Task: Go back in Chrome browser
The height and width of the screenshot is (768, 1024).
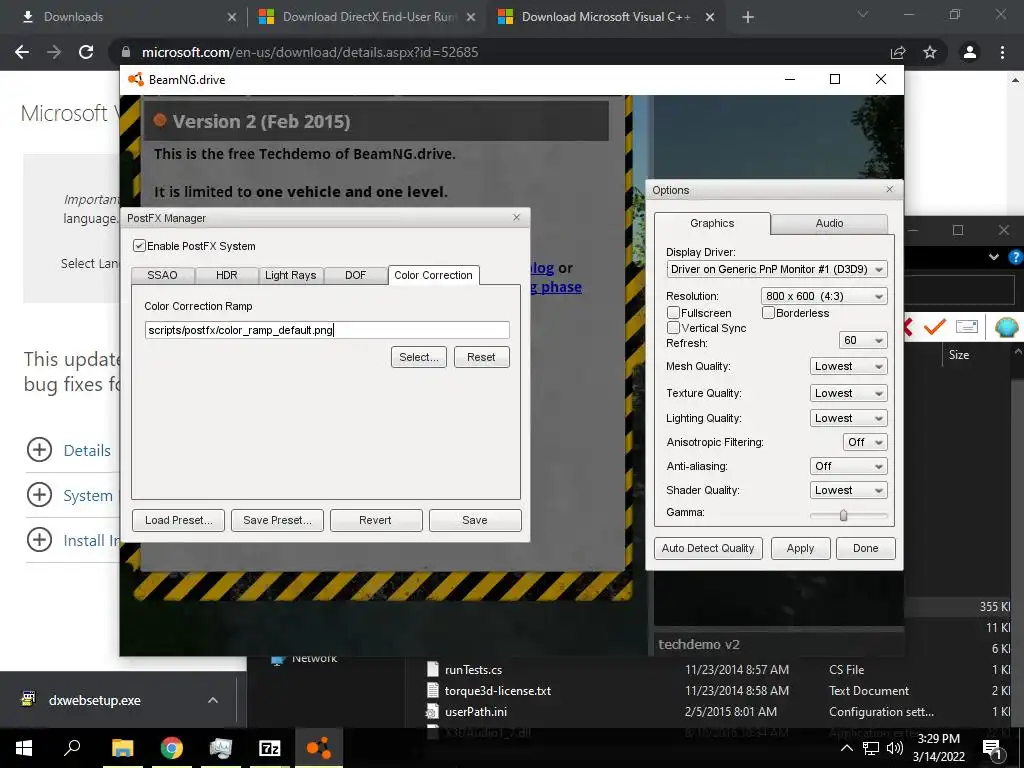Action: pyautogui.click(x=22, y=52)
